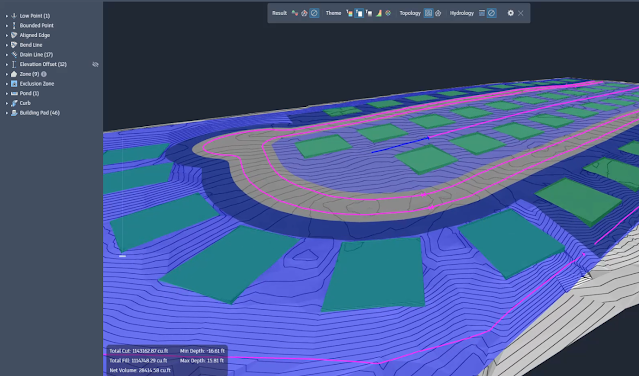Click the Exclusion Zone icon
The height and width of the screenshot is (376, 639).
click(14, 84)
